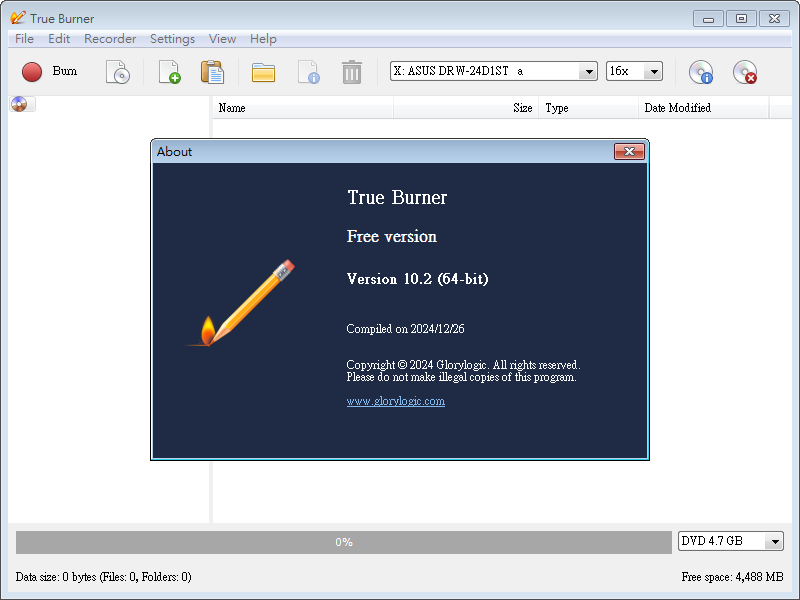Click the new folder icon
Viewport: 800px width, 600px height.
(x=263, y=72)
